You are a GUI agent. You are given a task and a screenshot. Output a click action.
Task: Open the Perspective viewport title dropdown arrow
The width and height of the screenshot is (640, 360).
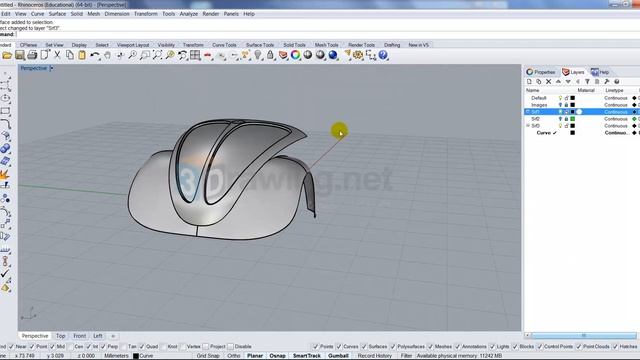coord(51,68)
